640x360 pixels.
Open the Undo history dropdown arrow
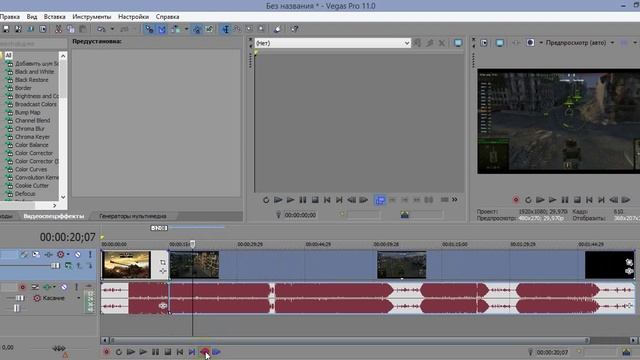coord(112,29)
